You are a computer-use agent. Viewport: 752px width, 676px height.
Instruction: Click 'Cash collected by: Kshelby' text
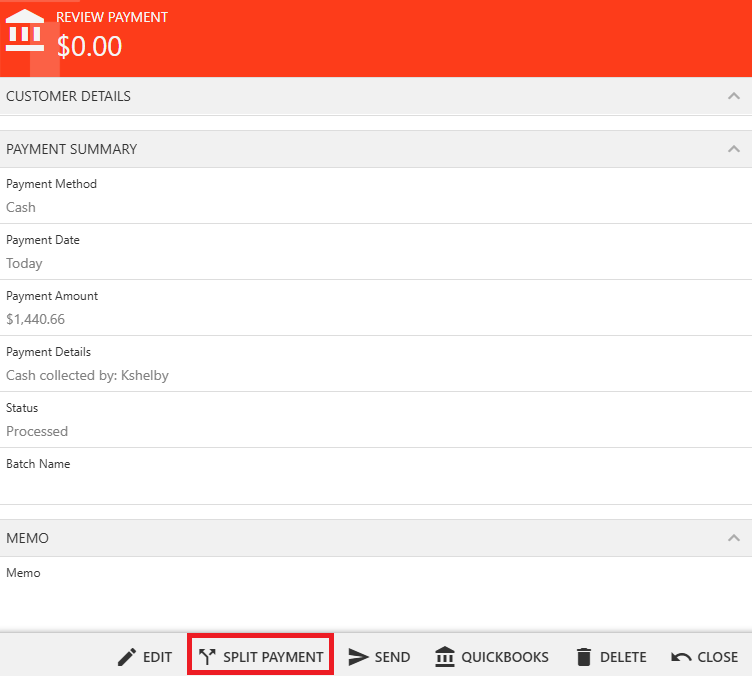87,375
